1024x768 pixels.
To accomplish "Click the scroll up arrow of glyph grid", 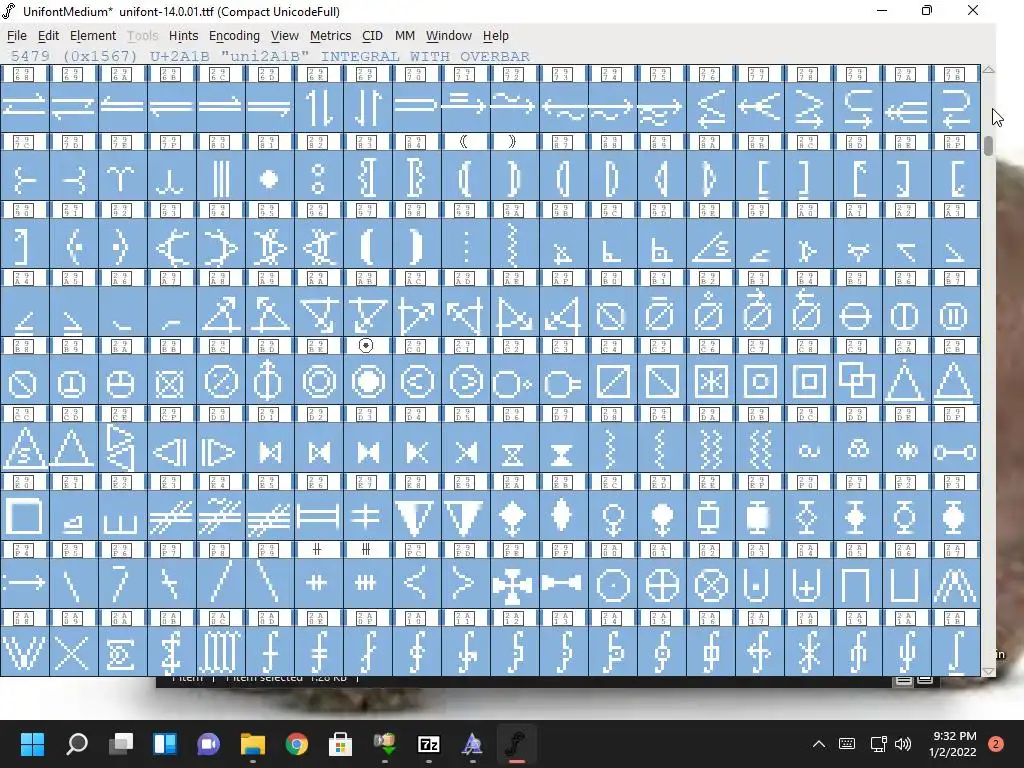I will pos(989,69).
